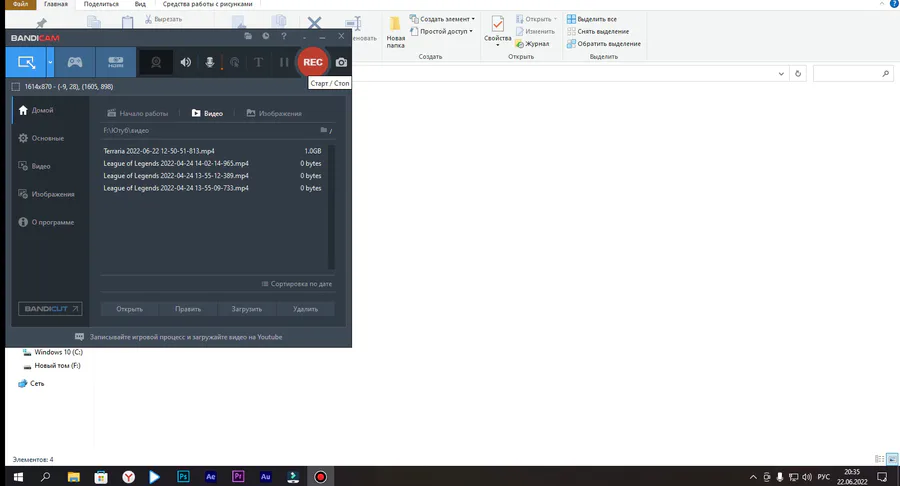The width and height of the screenshot is (900, 486).
Task: Open the Изображения section in the Bandicam sidebar
Action: [x=51, y=194]
